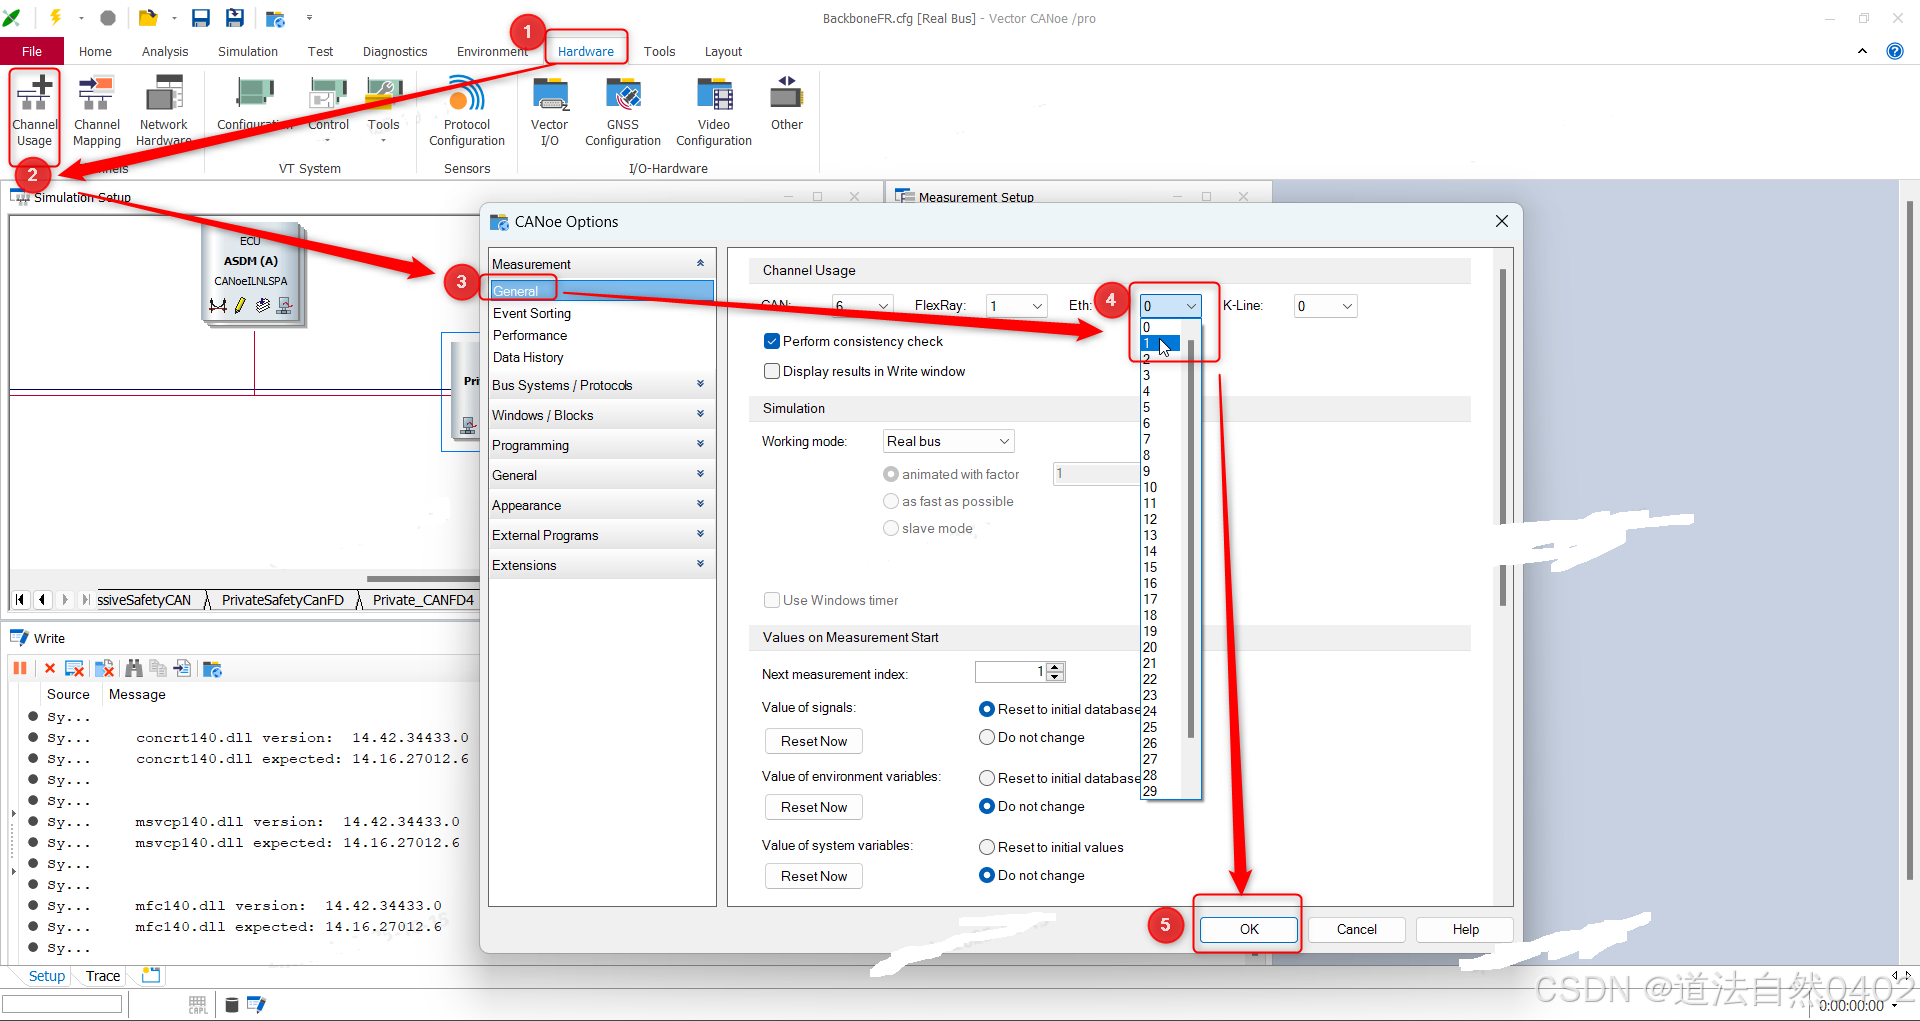
Task: Click Reset Now for system variables
Action: pos(814,876)
